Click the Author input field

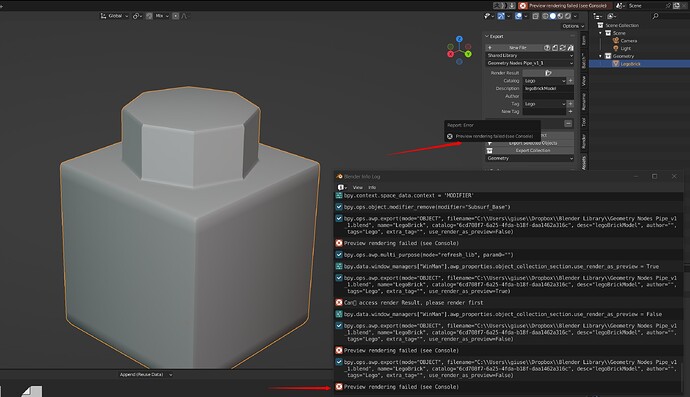[548, 96]
